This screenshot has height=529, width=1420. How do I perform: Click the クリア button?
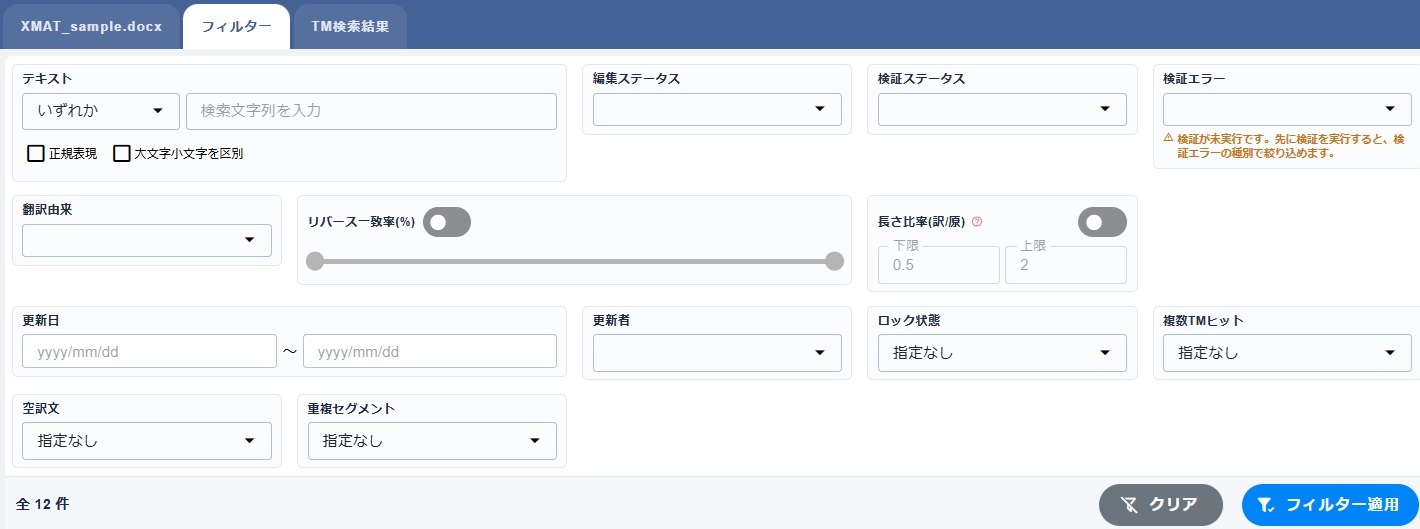tap(1160, 505)
